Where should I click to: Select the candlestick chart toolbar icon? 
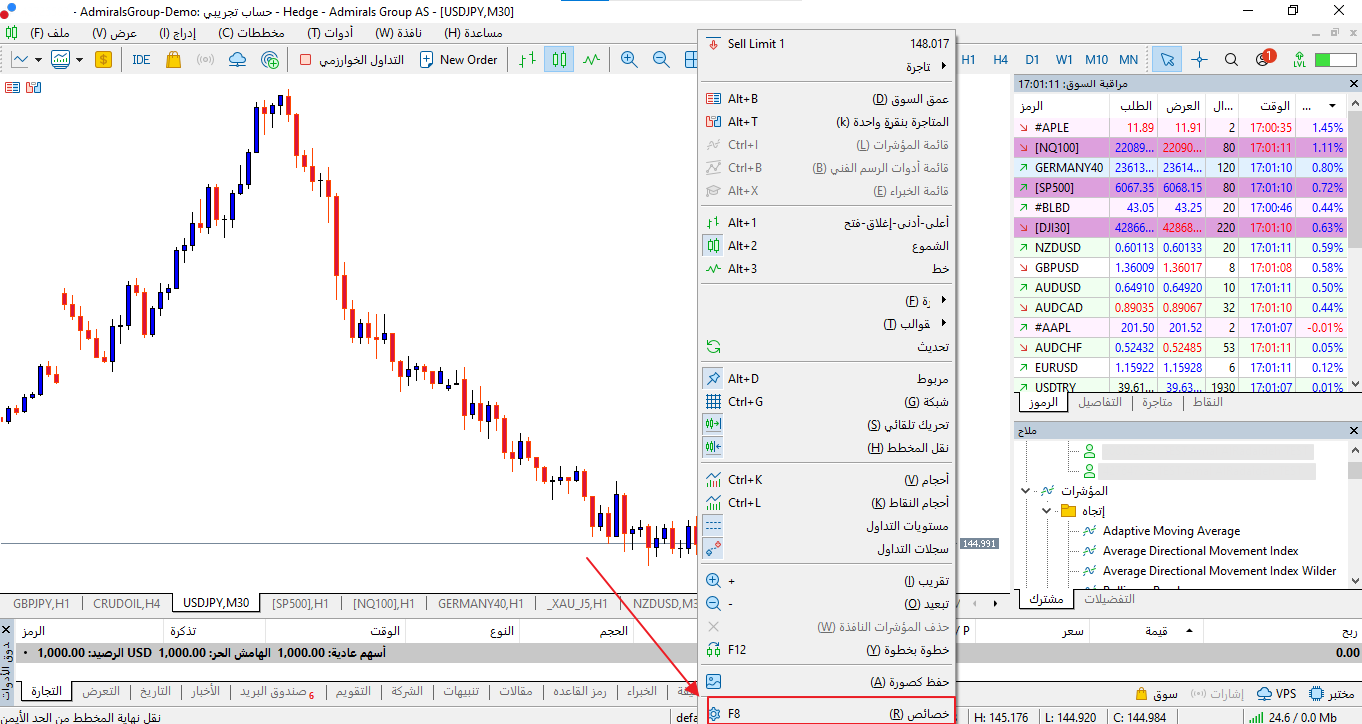(559, 60)
